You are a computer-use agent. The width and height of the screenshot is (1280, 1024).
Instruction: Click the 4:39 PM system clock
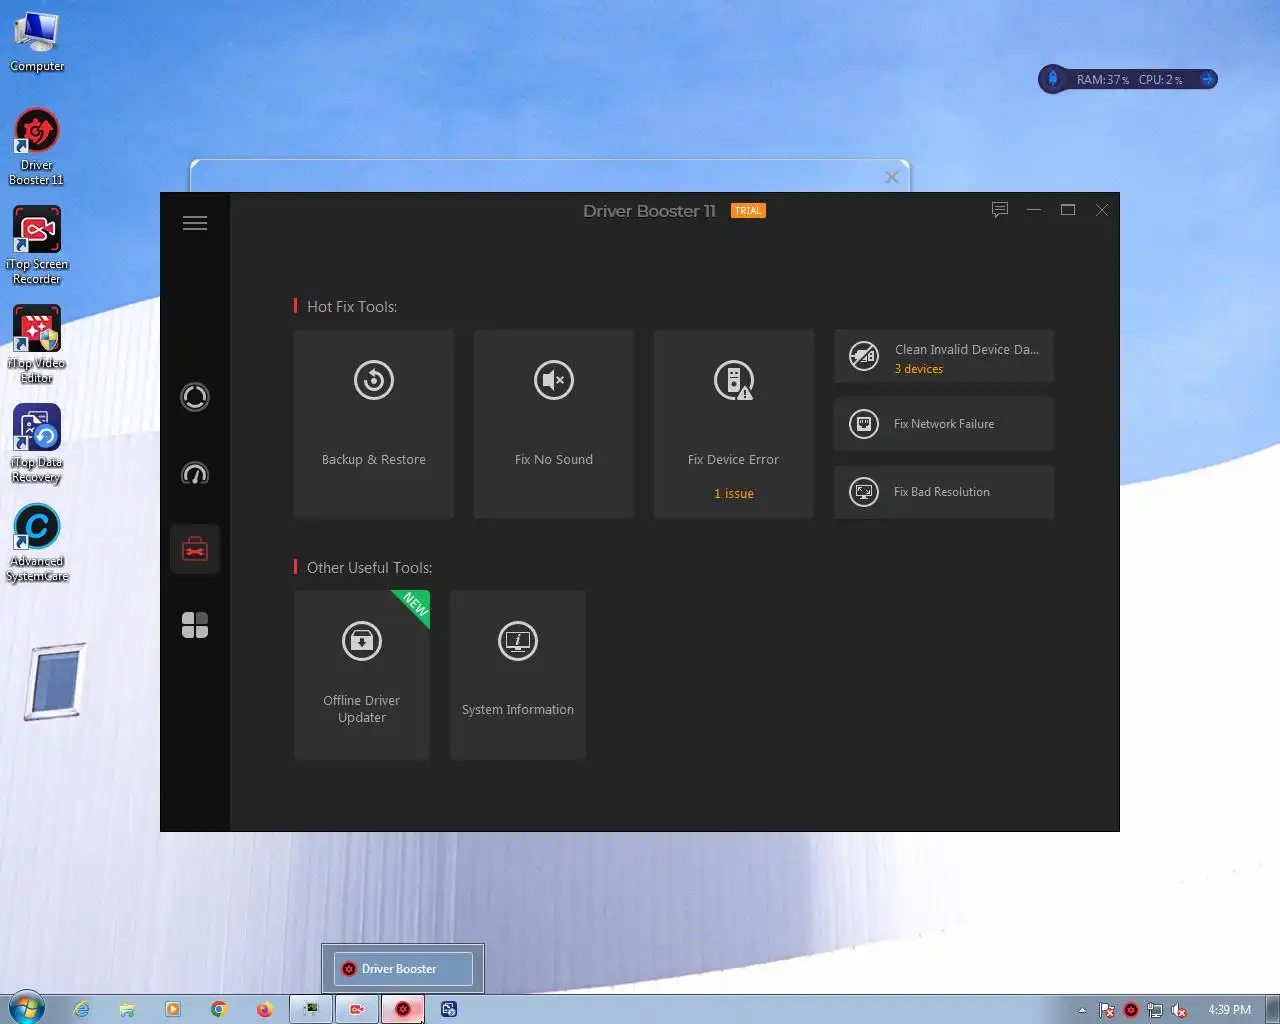click(1230, 1010)
